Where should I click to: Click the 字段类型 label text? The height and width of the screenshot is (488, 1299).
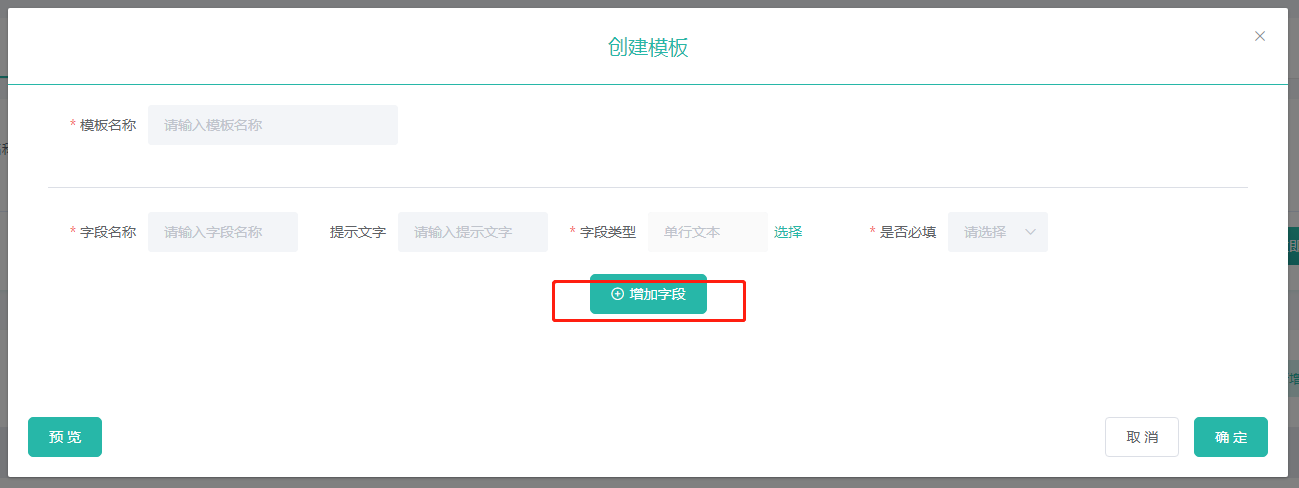point(608,232)
